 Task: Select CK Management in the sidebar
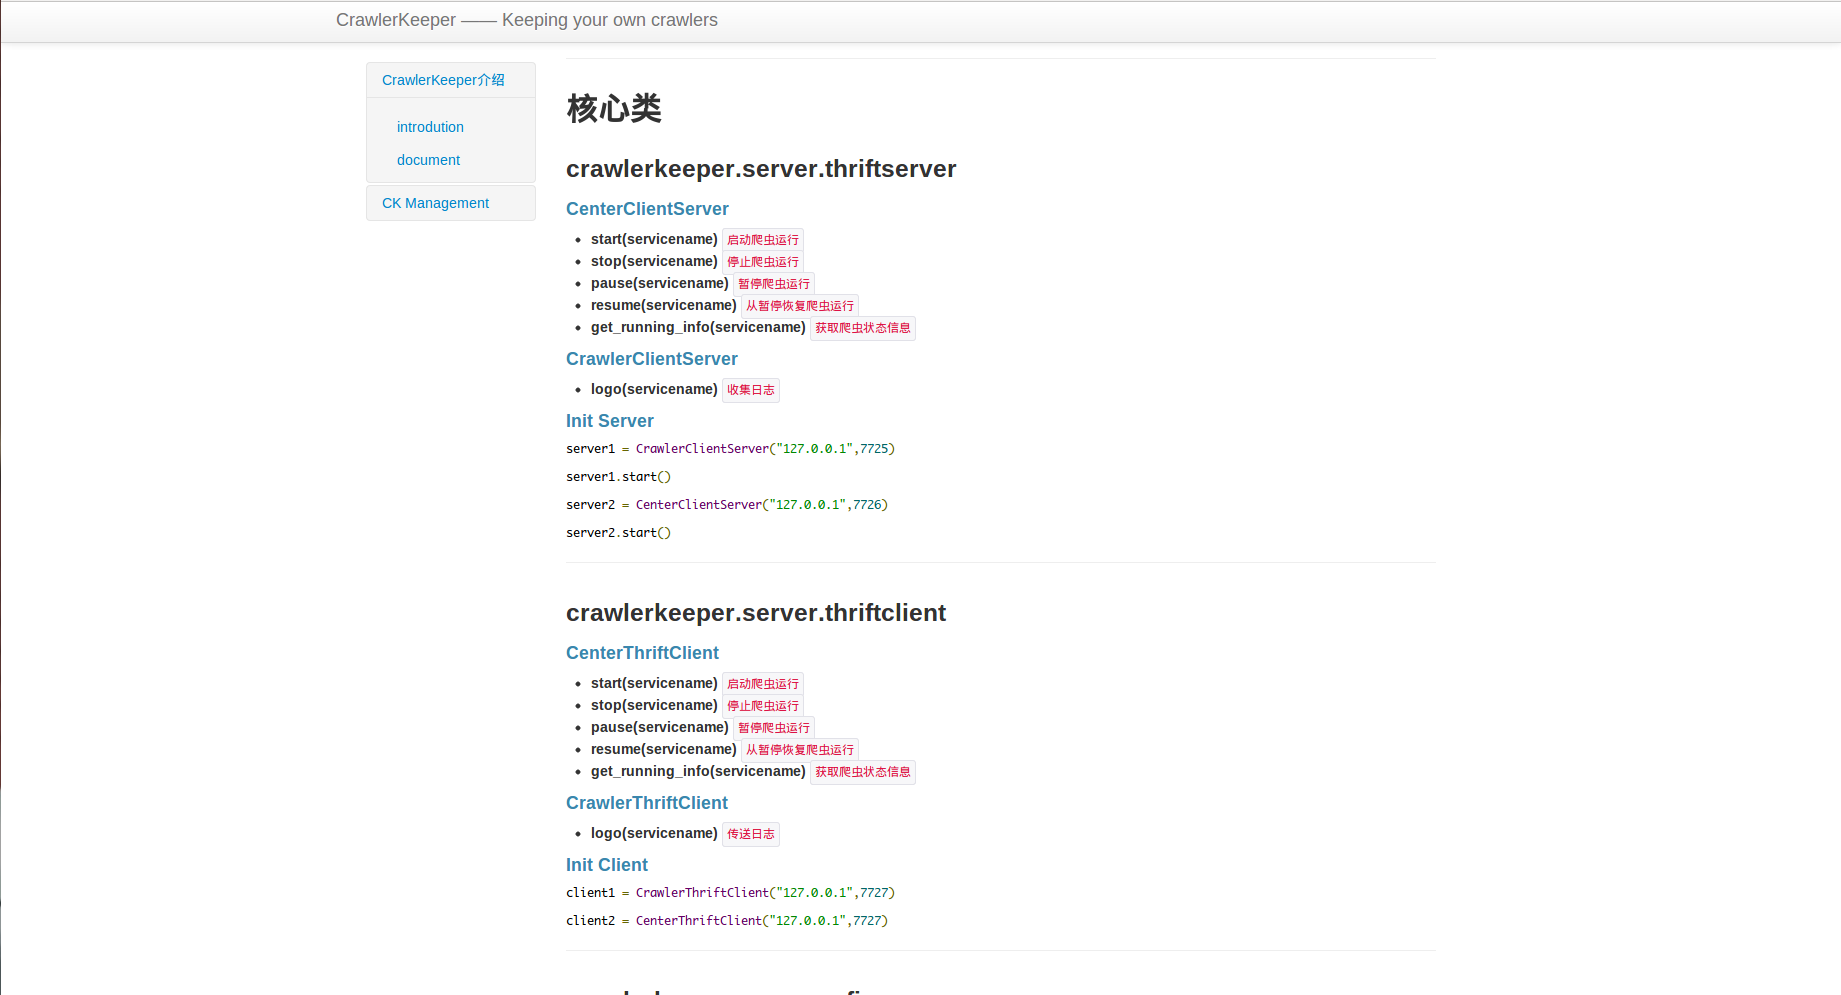[435, 203]
